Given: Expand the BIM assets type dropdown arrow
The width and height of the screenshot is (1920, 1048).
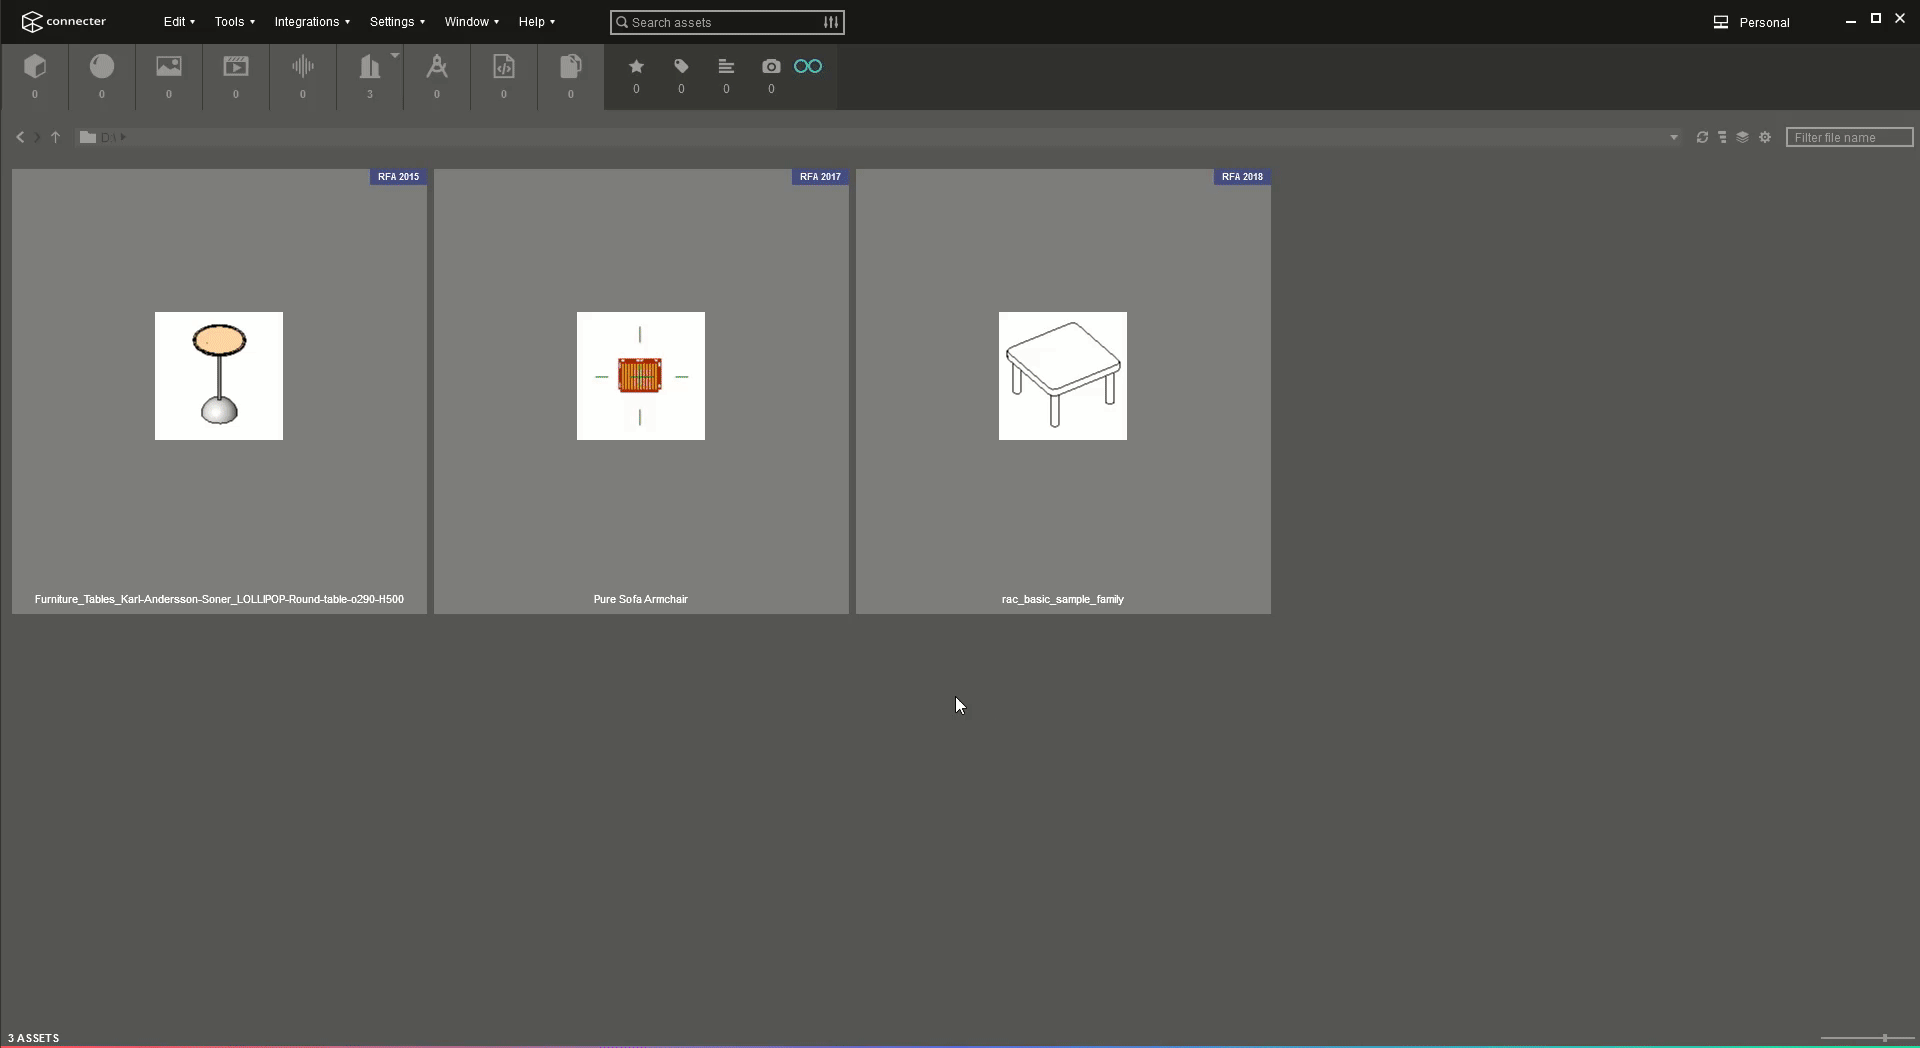Looking at the screenshot, I should click(395, 56).
